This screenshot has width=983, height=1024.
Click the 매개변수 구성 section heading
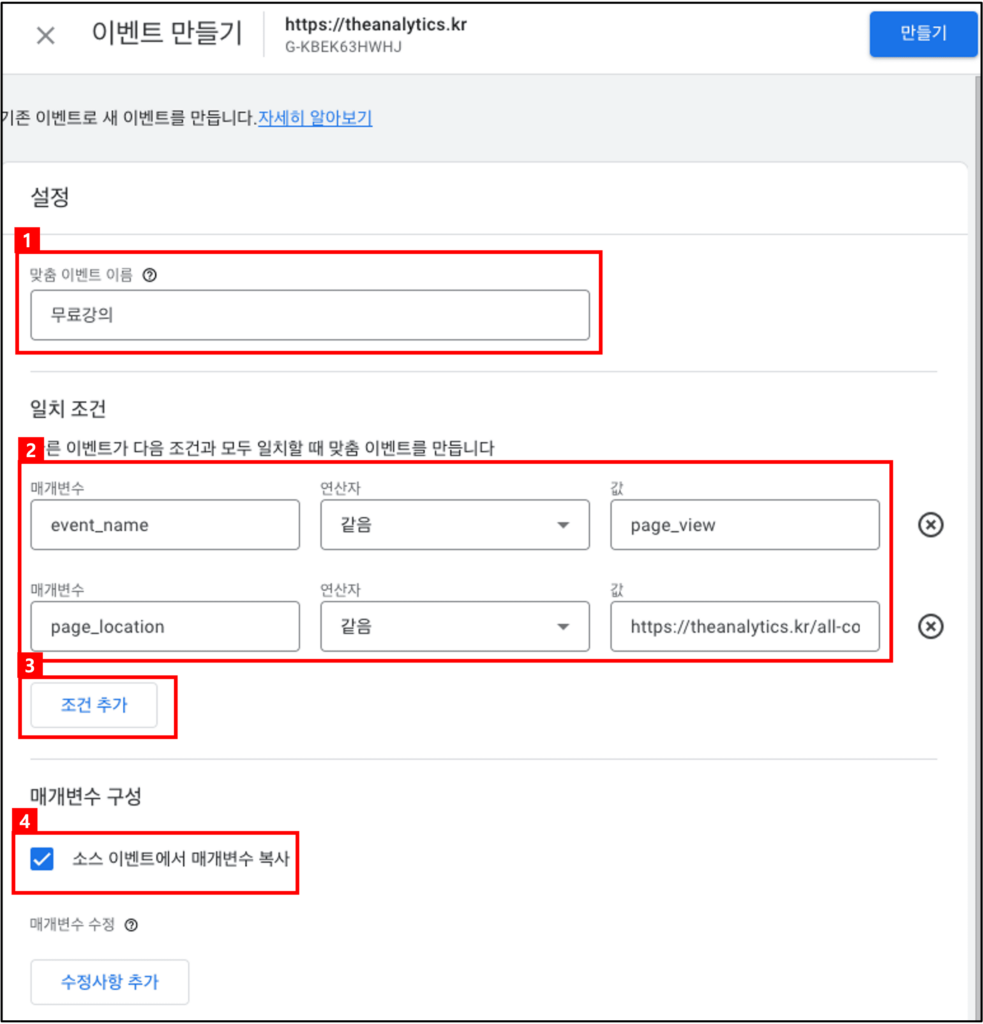point(86,796)
